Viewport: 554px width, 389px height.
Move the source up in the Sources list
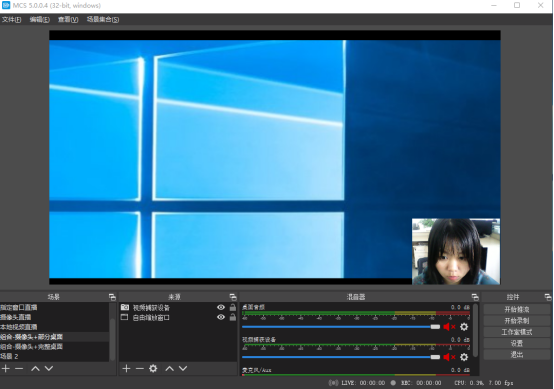pyautogui.click(x=170, y=369)
